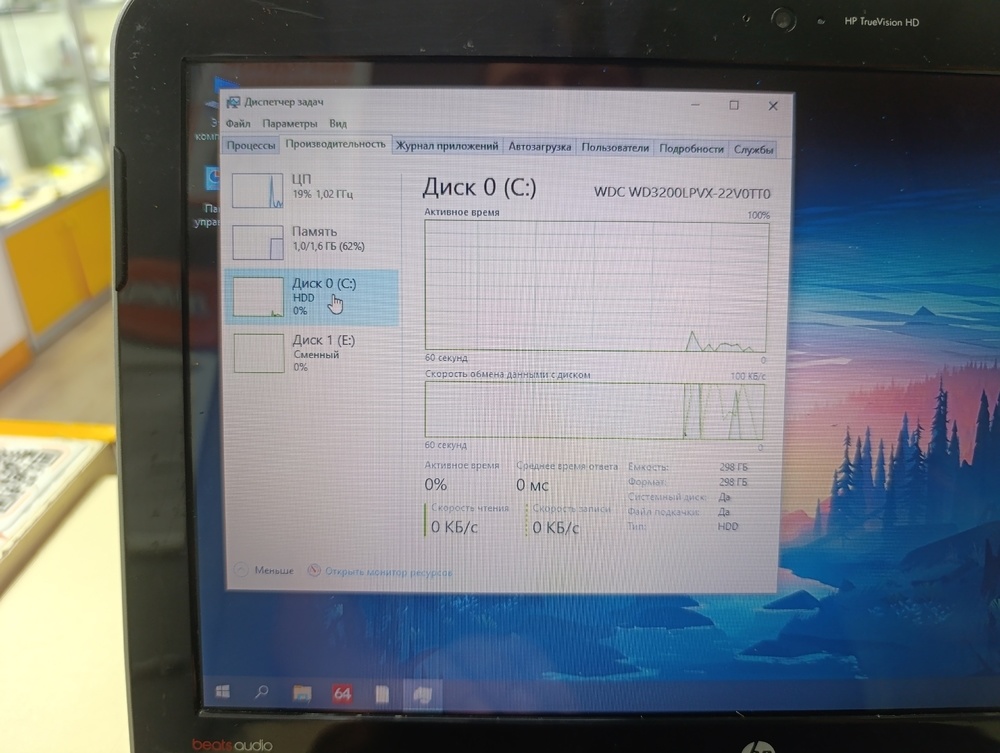This screenshot has height=753, width=1000.
Task: Select Диск 1 (E:) removable drive
Action: pos(312,353)
